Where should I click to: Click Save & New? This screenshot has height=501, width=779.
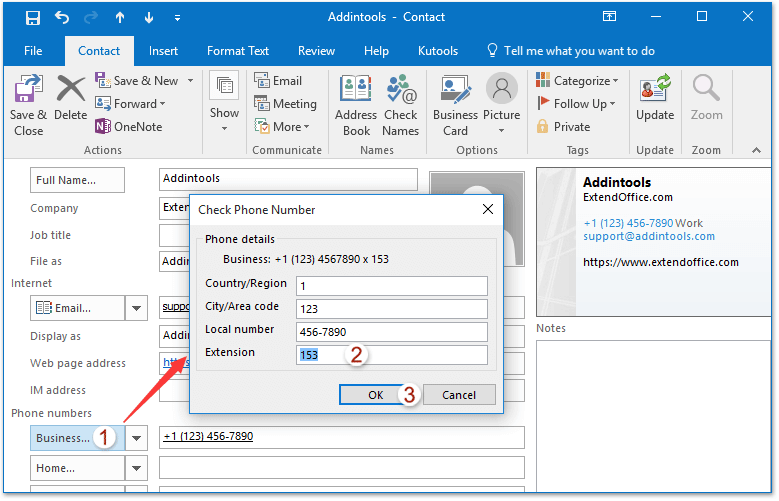click(x=137, y=81)
